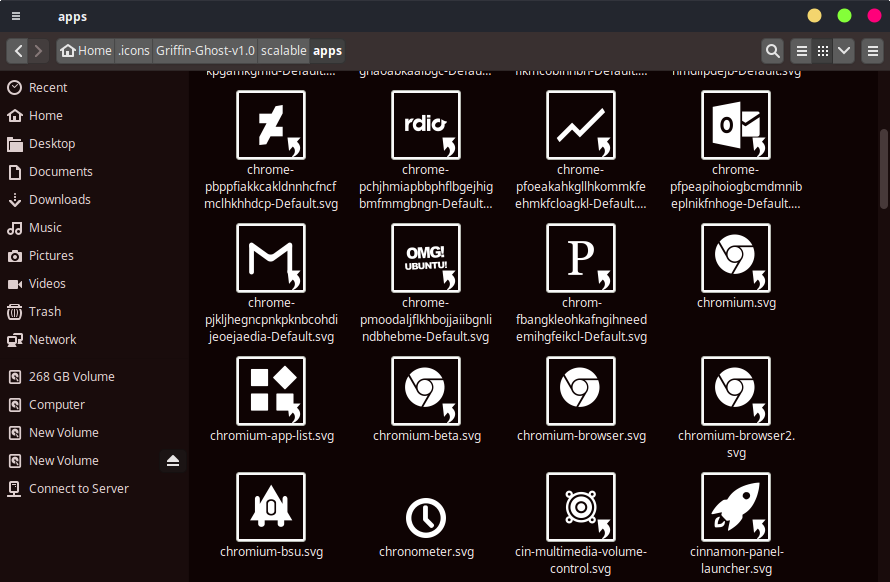Viewport: 890px width, 582px height.
Task: Select the chromium-beta.svg icon
Action: click(x=426, y=391)
